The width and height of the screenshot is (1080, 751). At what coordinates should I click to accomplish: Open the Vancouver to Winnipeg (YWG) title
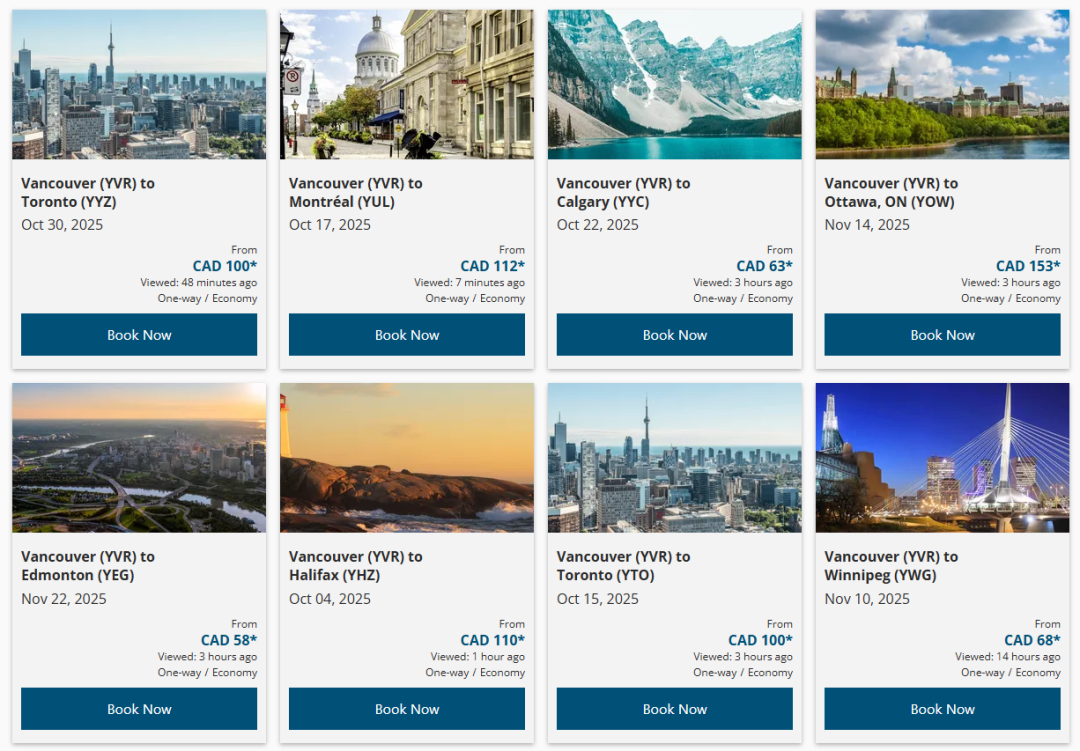pyautogui.click(x=891, y=566)
